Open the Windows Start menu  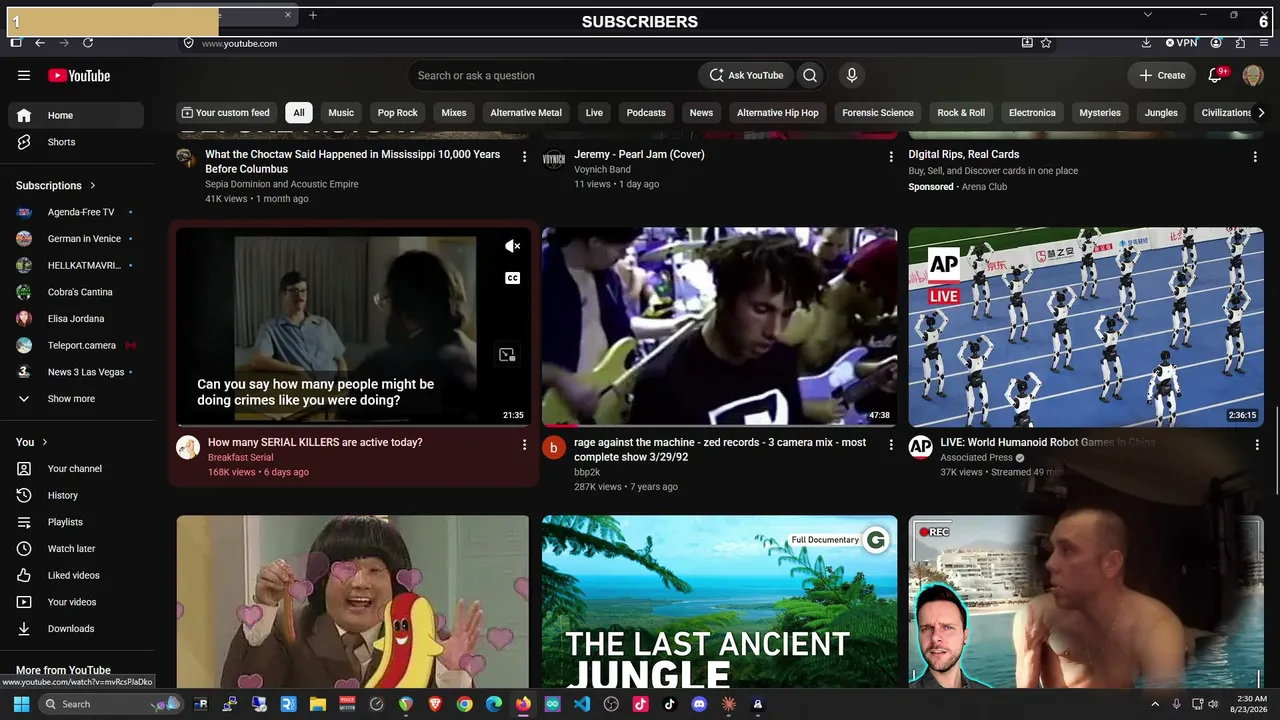pyautogui.click(x=21, y=704)
